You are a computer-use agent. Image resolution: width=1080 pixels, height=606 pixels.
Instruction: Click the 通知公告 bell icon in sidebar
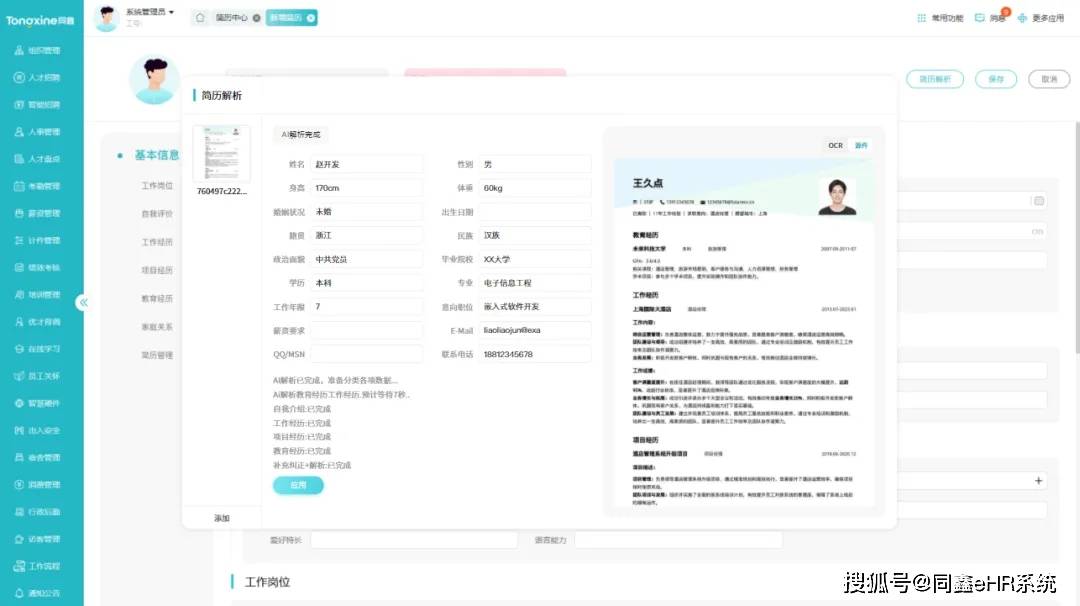click(19, 593)
